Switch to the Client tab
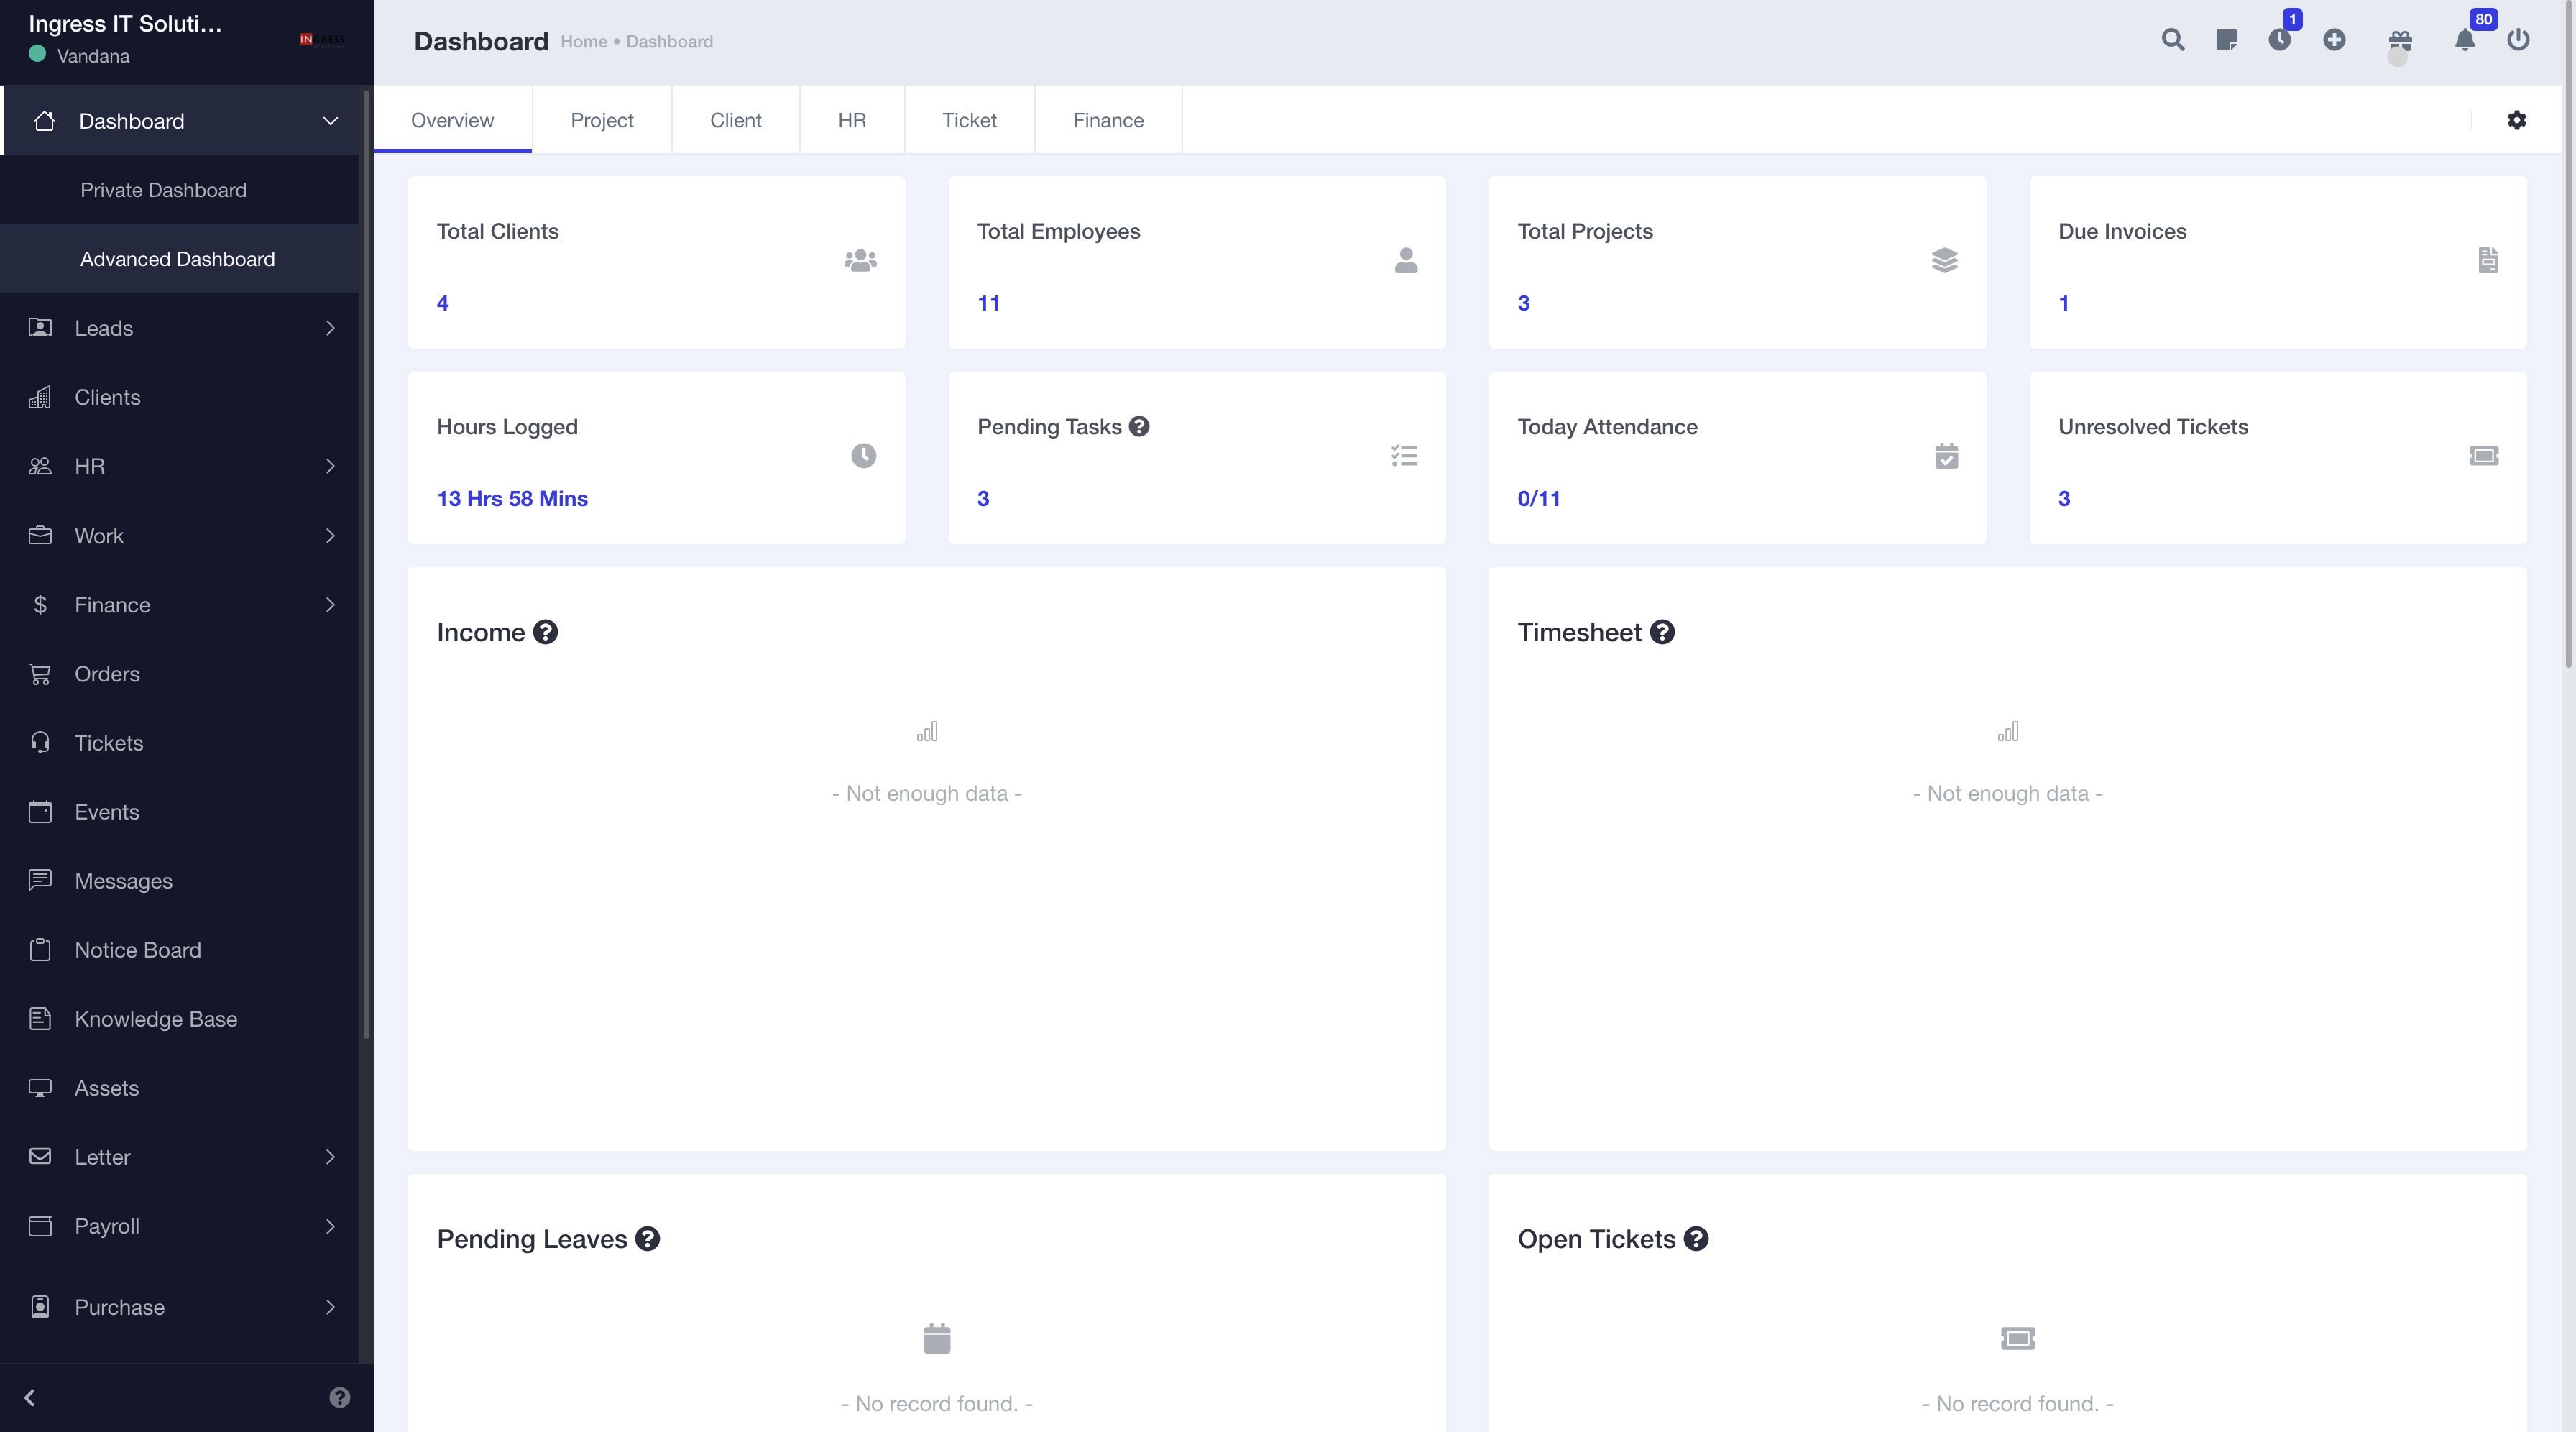 point(736,120)
